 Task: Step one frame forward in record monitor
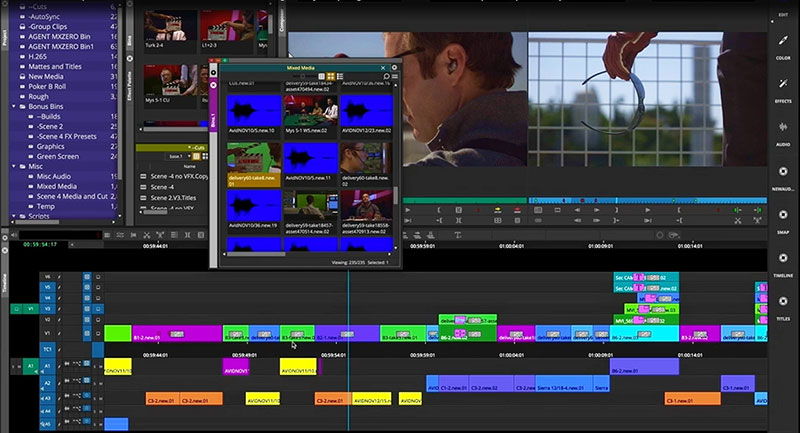coord(596,210)
